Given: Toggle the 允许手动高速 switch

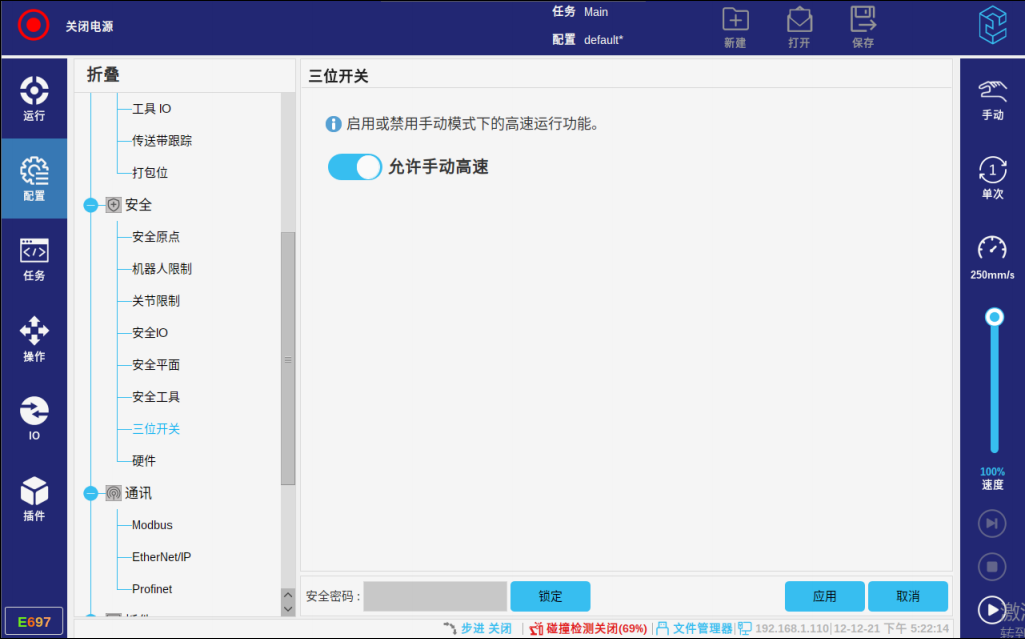Looking at the screenshot, I should [x=355, y=167].
